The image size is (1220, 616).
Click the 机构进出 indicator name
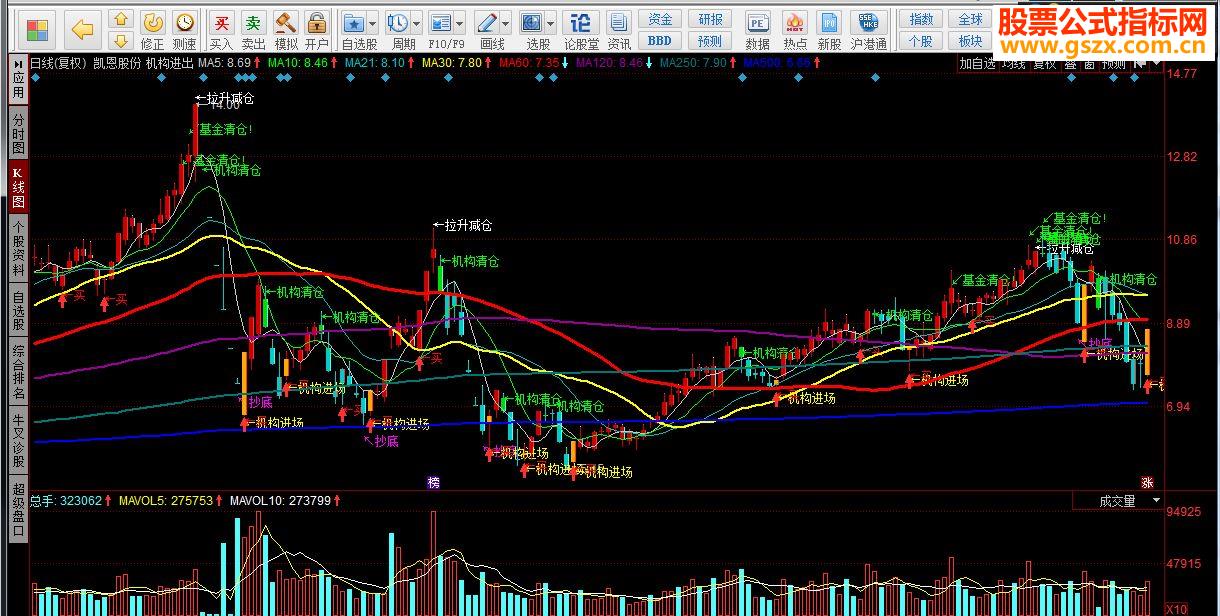tap(170, 62)
